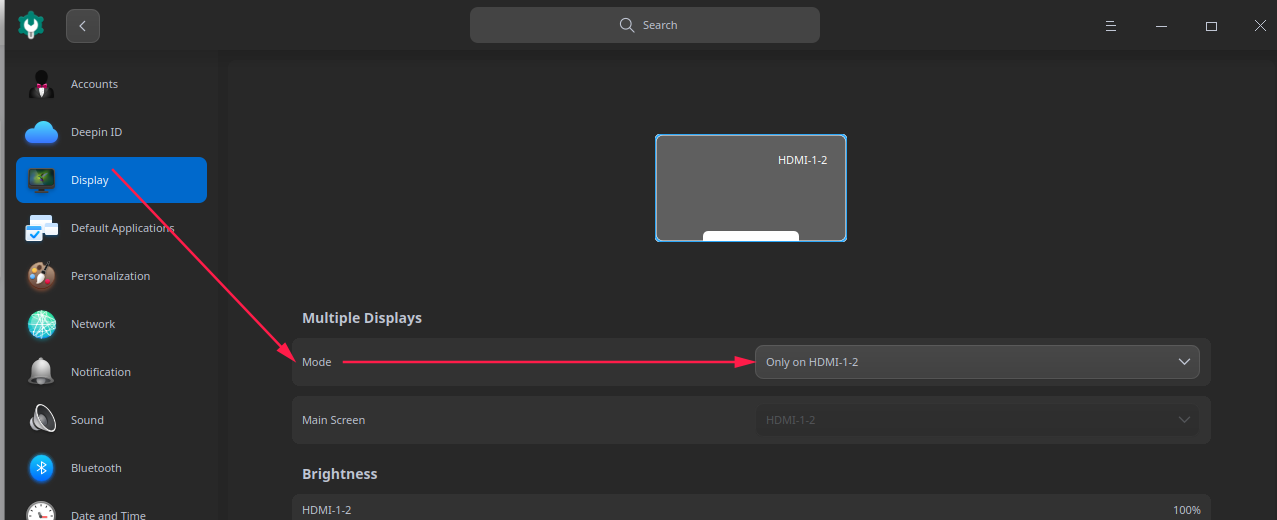Viewport: 1277px width, 520px height.
Task: Go back with the arrow button
Action: [83, 26]
